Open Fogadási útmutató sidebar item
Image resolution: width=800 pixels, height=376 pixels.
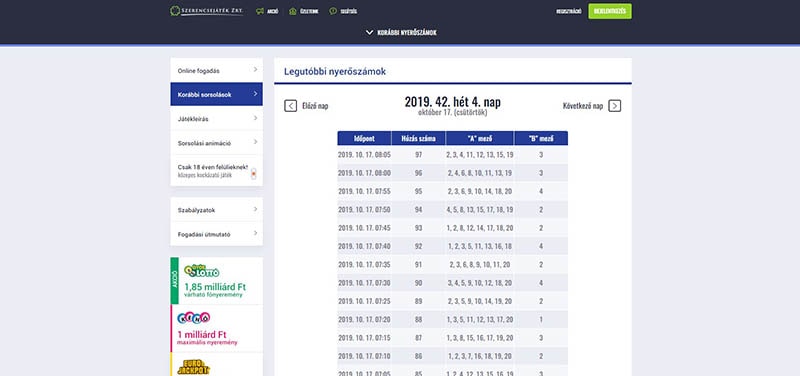tap(216, 234)
